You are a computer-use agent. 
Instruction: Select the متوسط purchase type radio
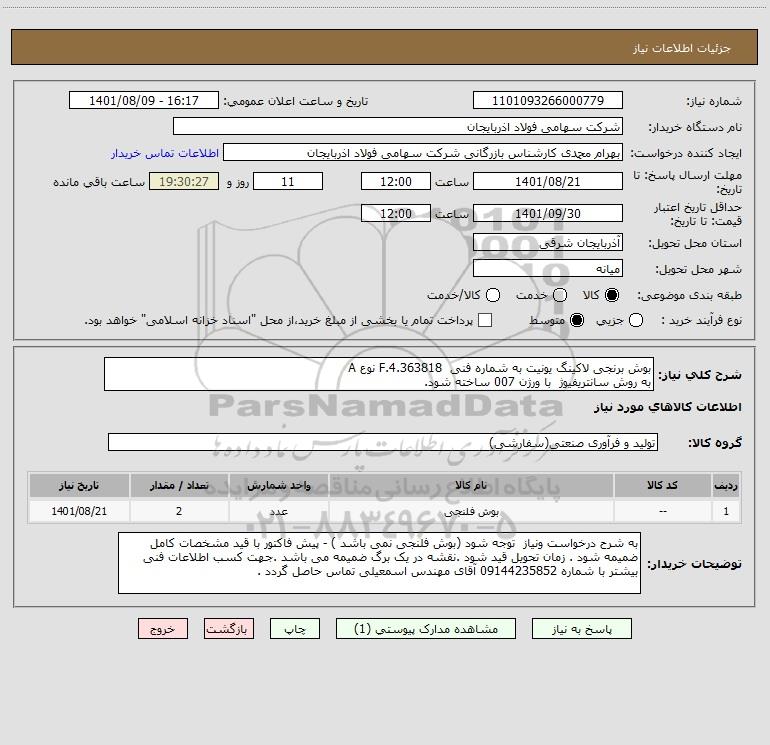click(577, 320)
